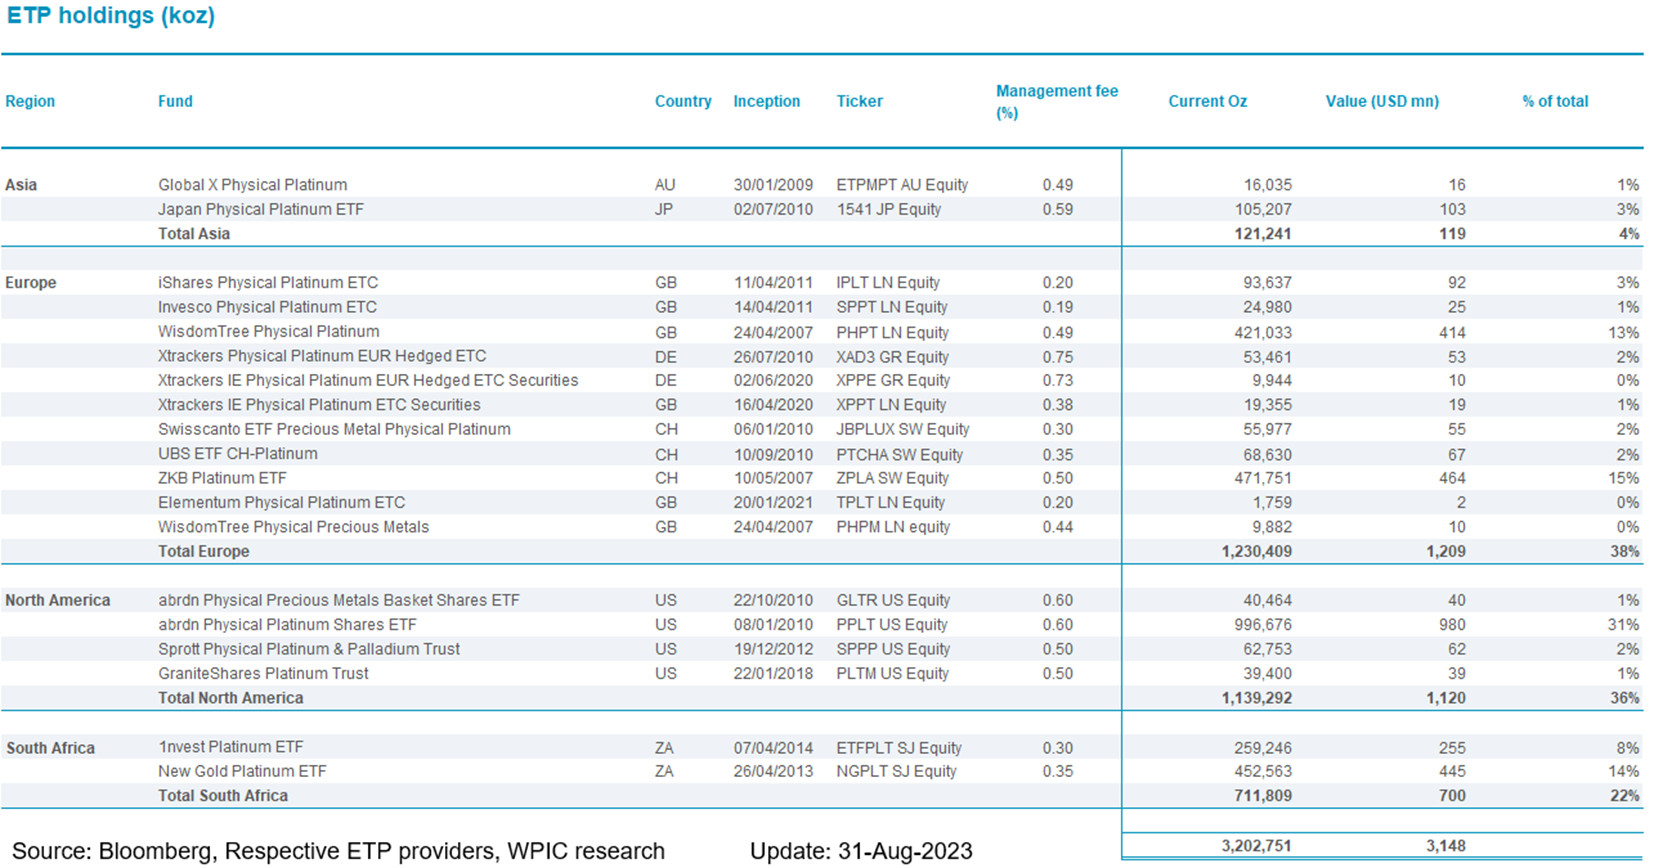The height and width of the screenshot is (868, 1654).
Task: Select 'Swisscanto ETF Precious Metal Physical Platinum'
Action: click(334, 429)
